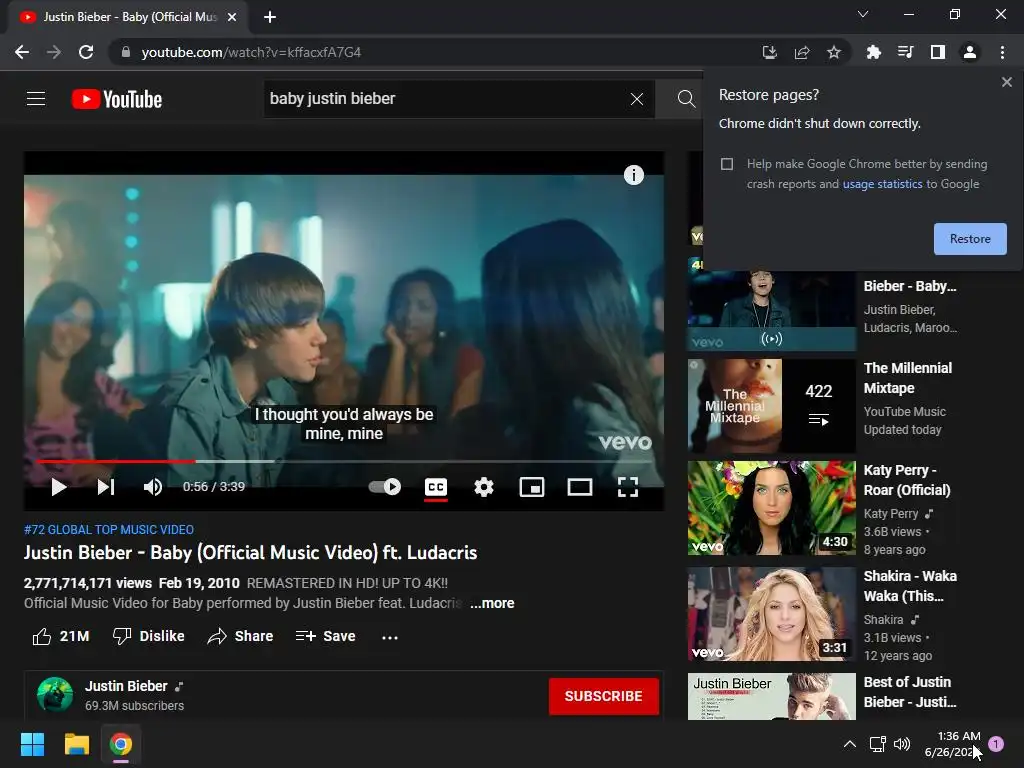Open Katy Perry Roar video thumbnail
Screen dimensions: 1024x768
[771, 508]
